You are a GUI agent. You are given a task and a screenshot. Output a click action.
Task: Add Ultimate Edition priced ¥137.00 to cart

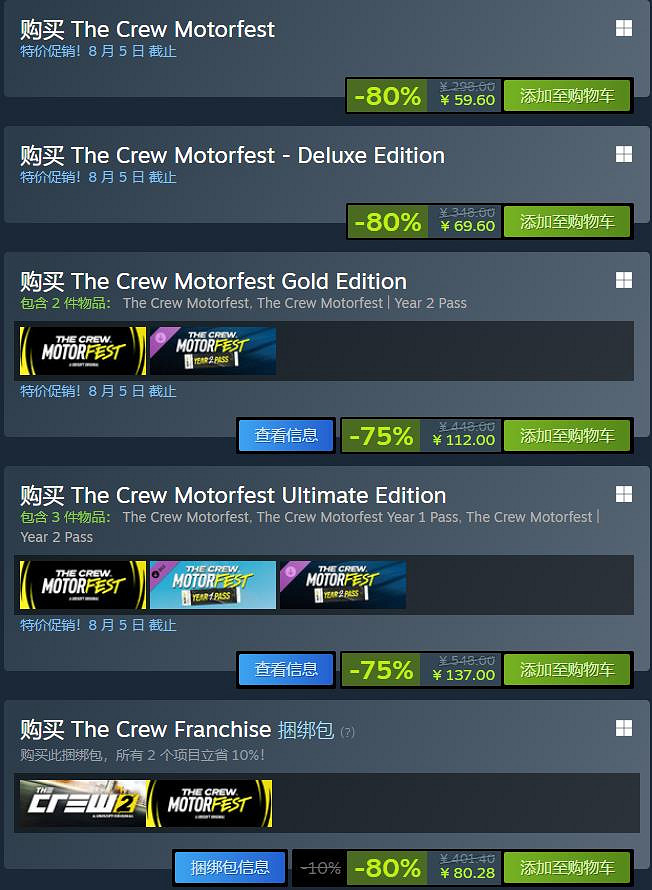567,670
